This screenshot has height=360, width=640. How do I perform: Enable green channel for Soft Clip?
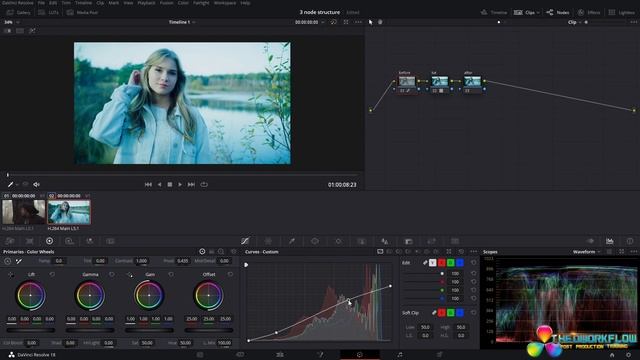point(451,313)
